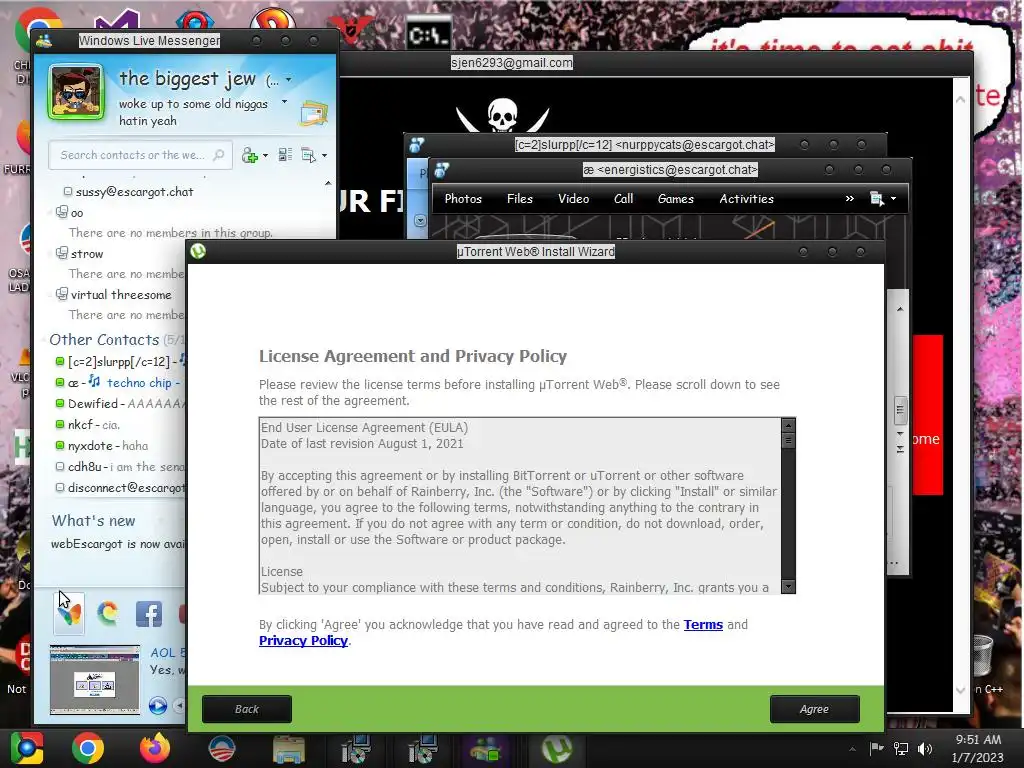Viewport: 1024px width, 768px height.
Task: Click the Agree button in µTorrent wizard
Action: tap(814, 709)
